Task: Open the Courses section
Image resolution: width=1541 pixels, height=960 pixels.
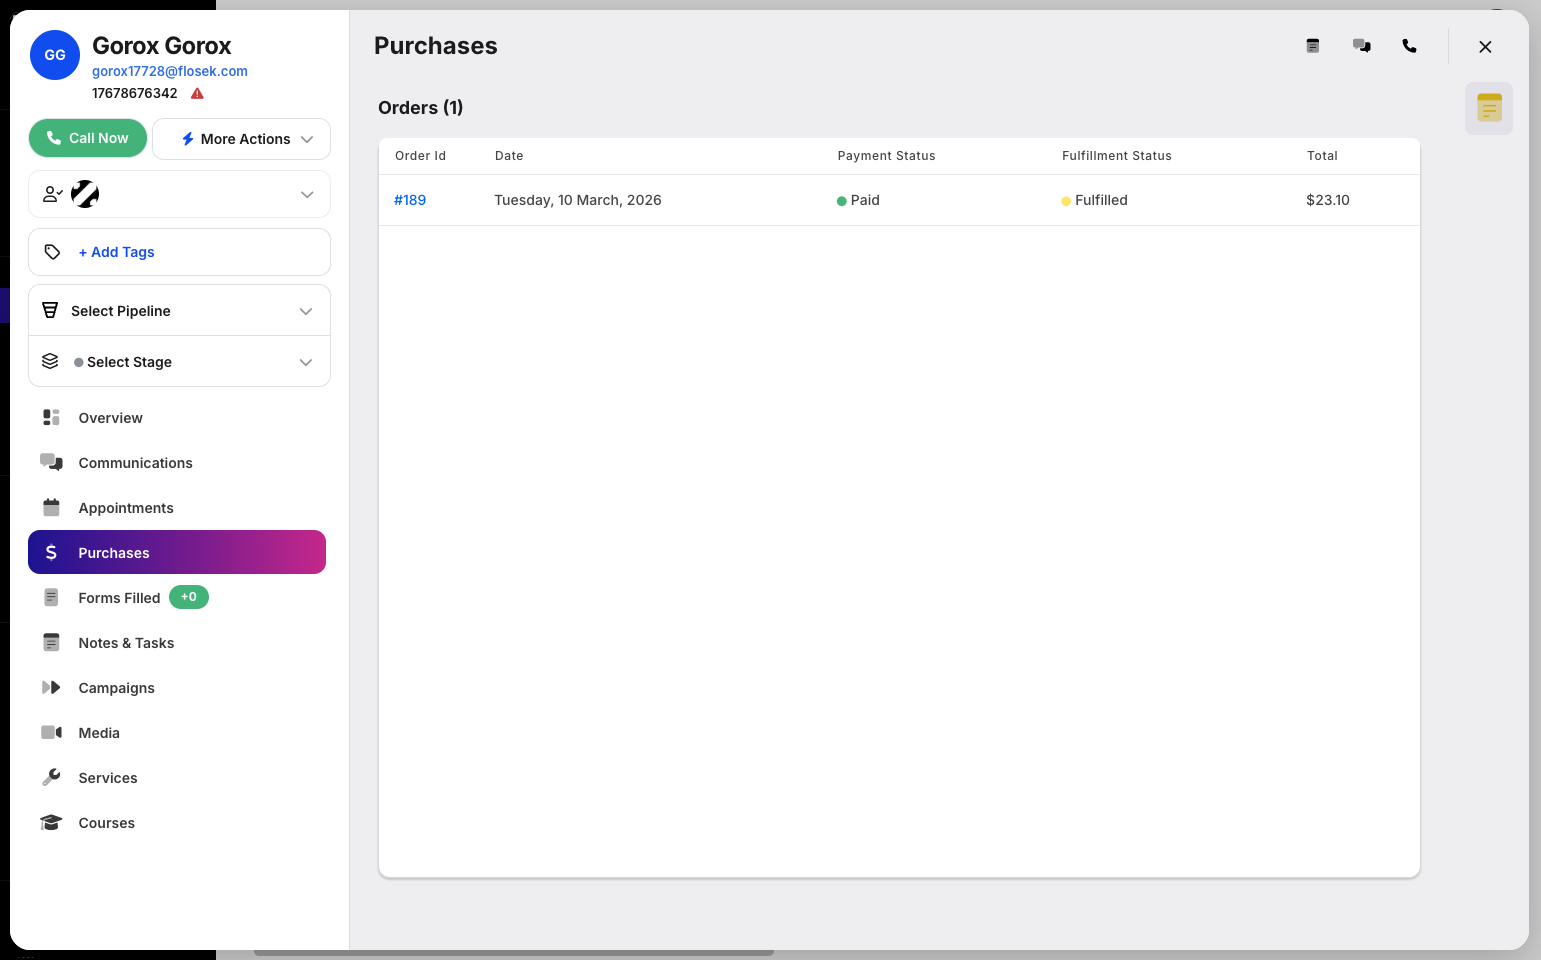Action: tap(177, 823)
